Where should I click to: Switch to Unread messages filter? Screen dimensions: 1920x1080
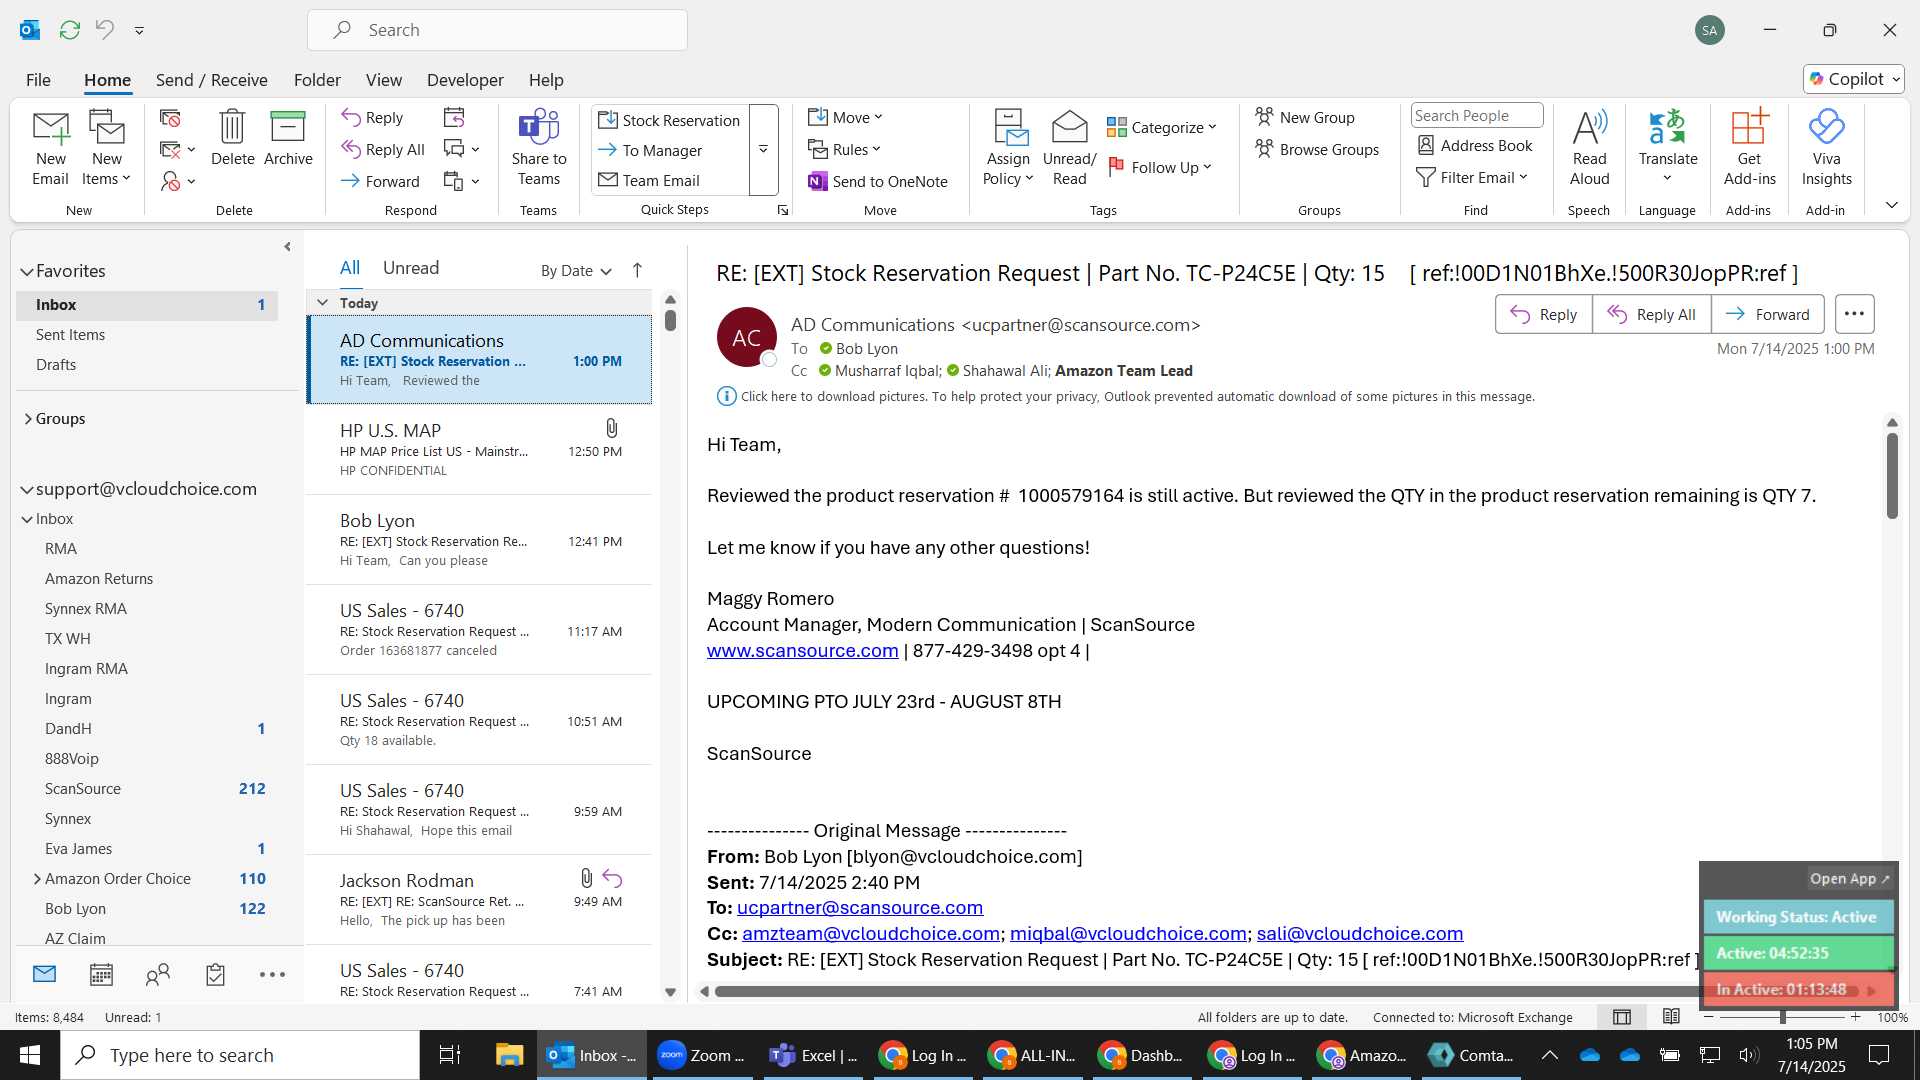(411, 268)
